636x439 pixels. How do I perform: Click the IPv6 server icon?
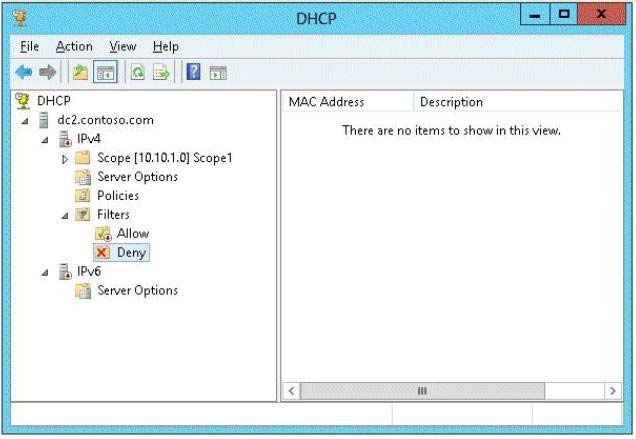(65, 271)
